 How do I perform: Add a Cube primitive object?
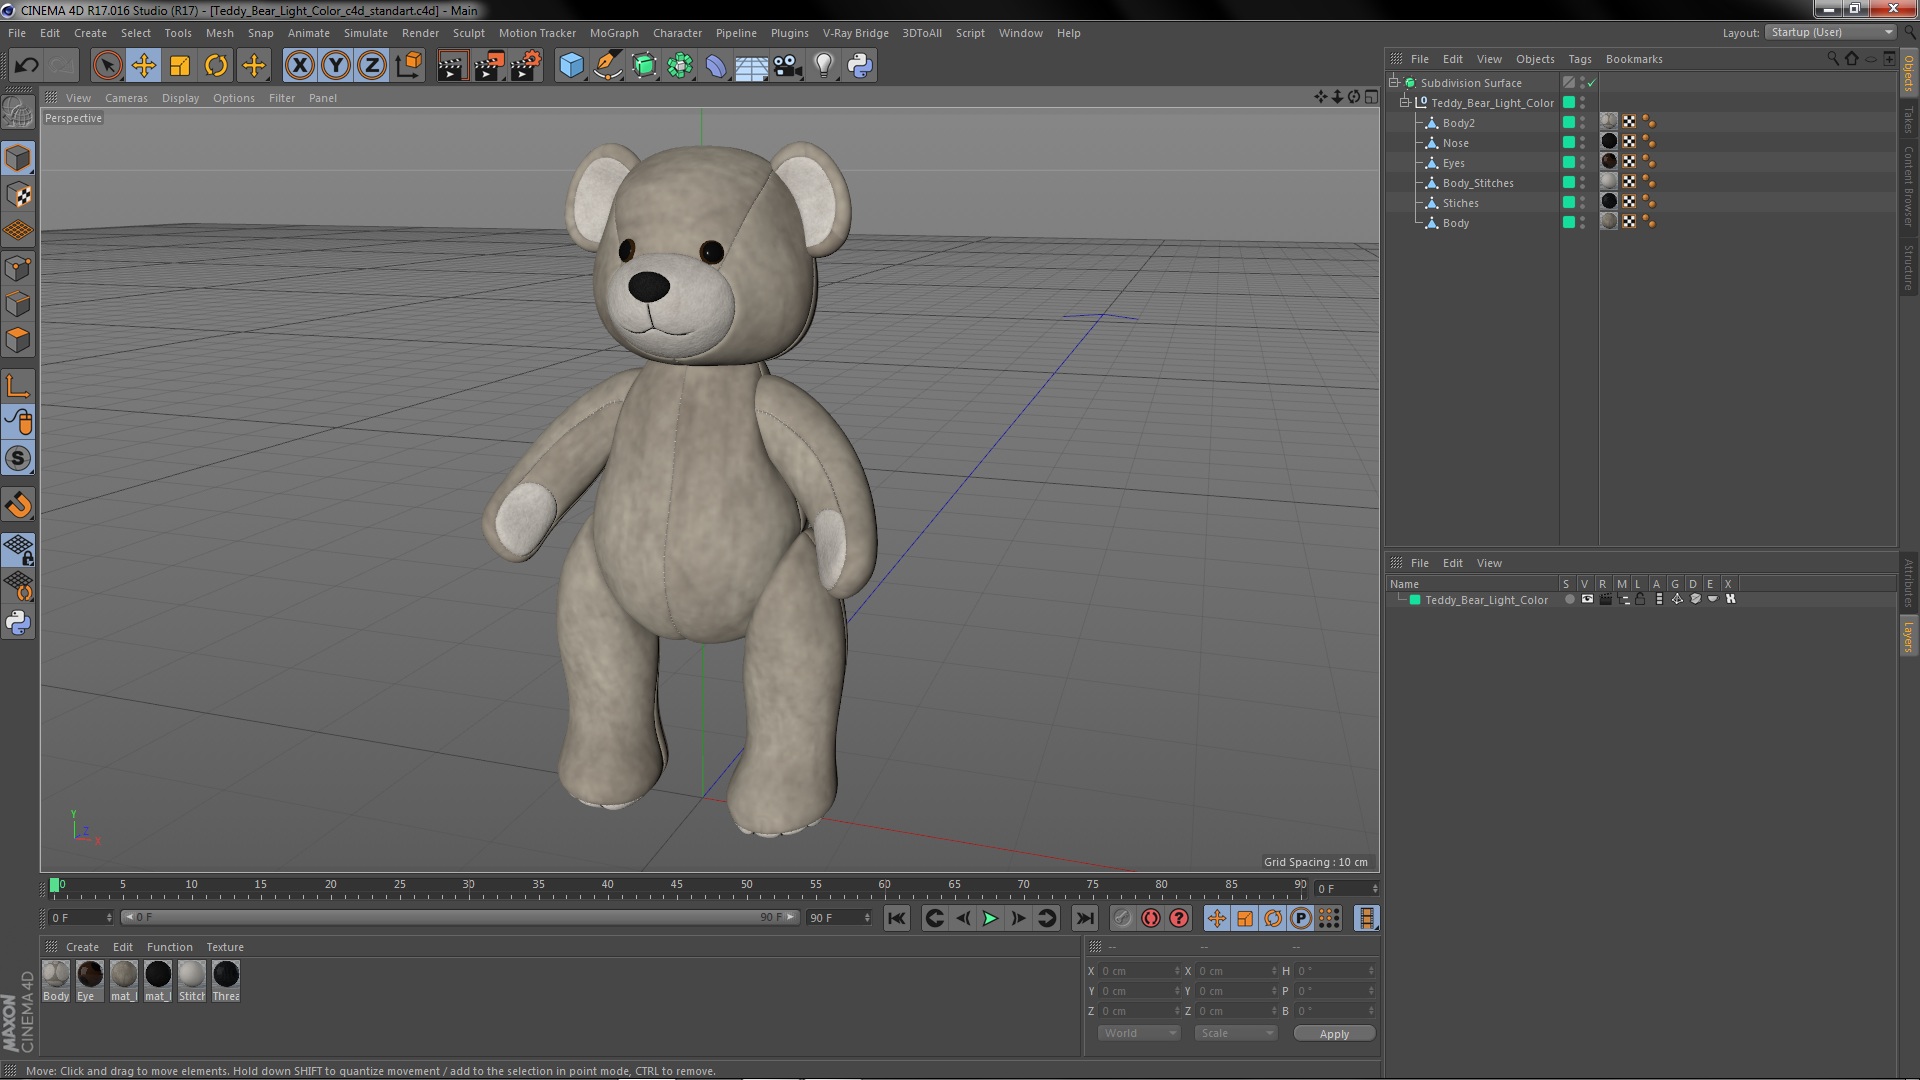tap(571, 66)
